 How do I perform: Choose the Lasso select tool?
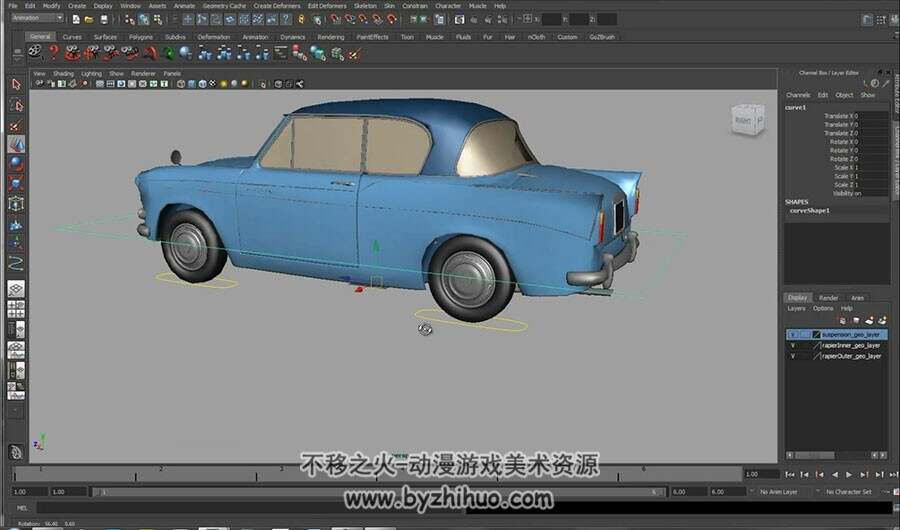[x=16, y=105]
